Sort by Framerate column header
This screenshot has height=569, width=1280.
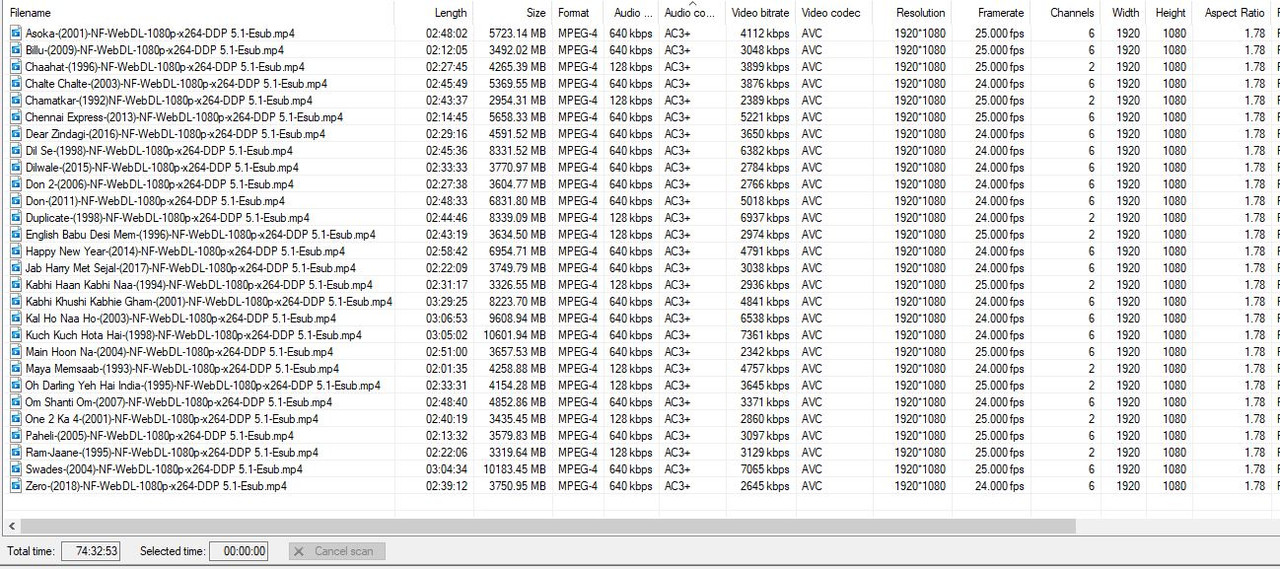click(x=991, y=13)
